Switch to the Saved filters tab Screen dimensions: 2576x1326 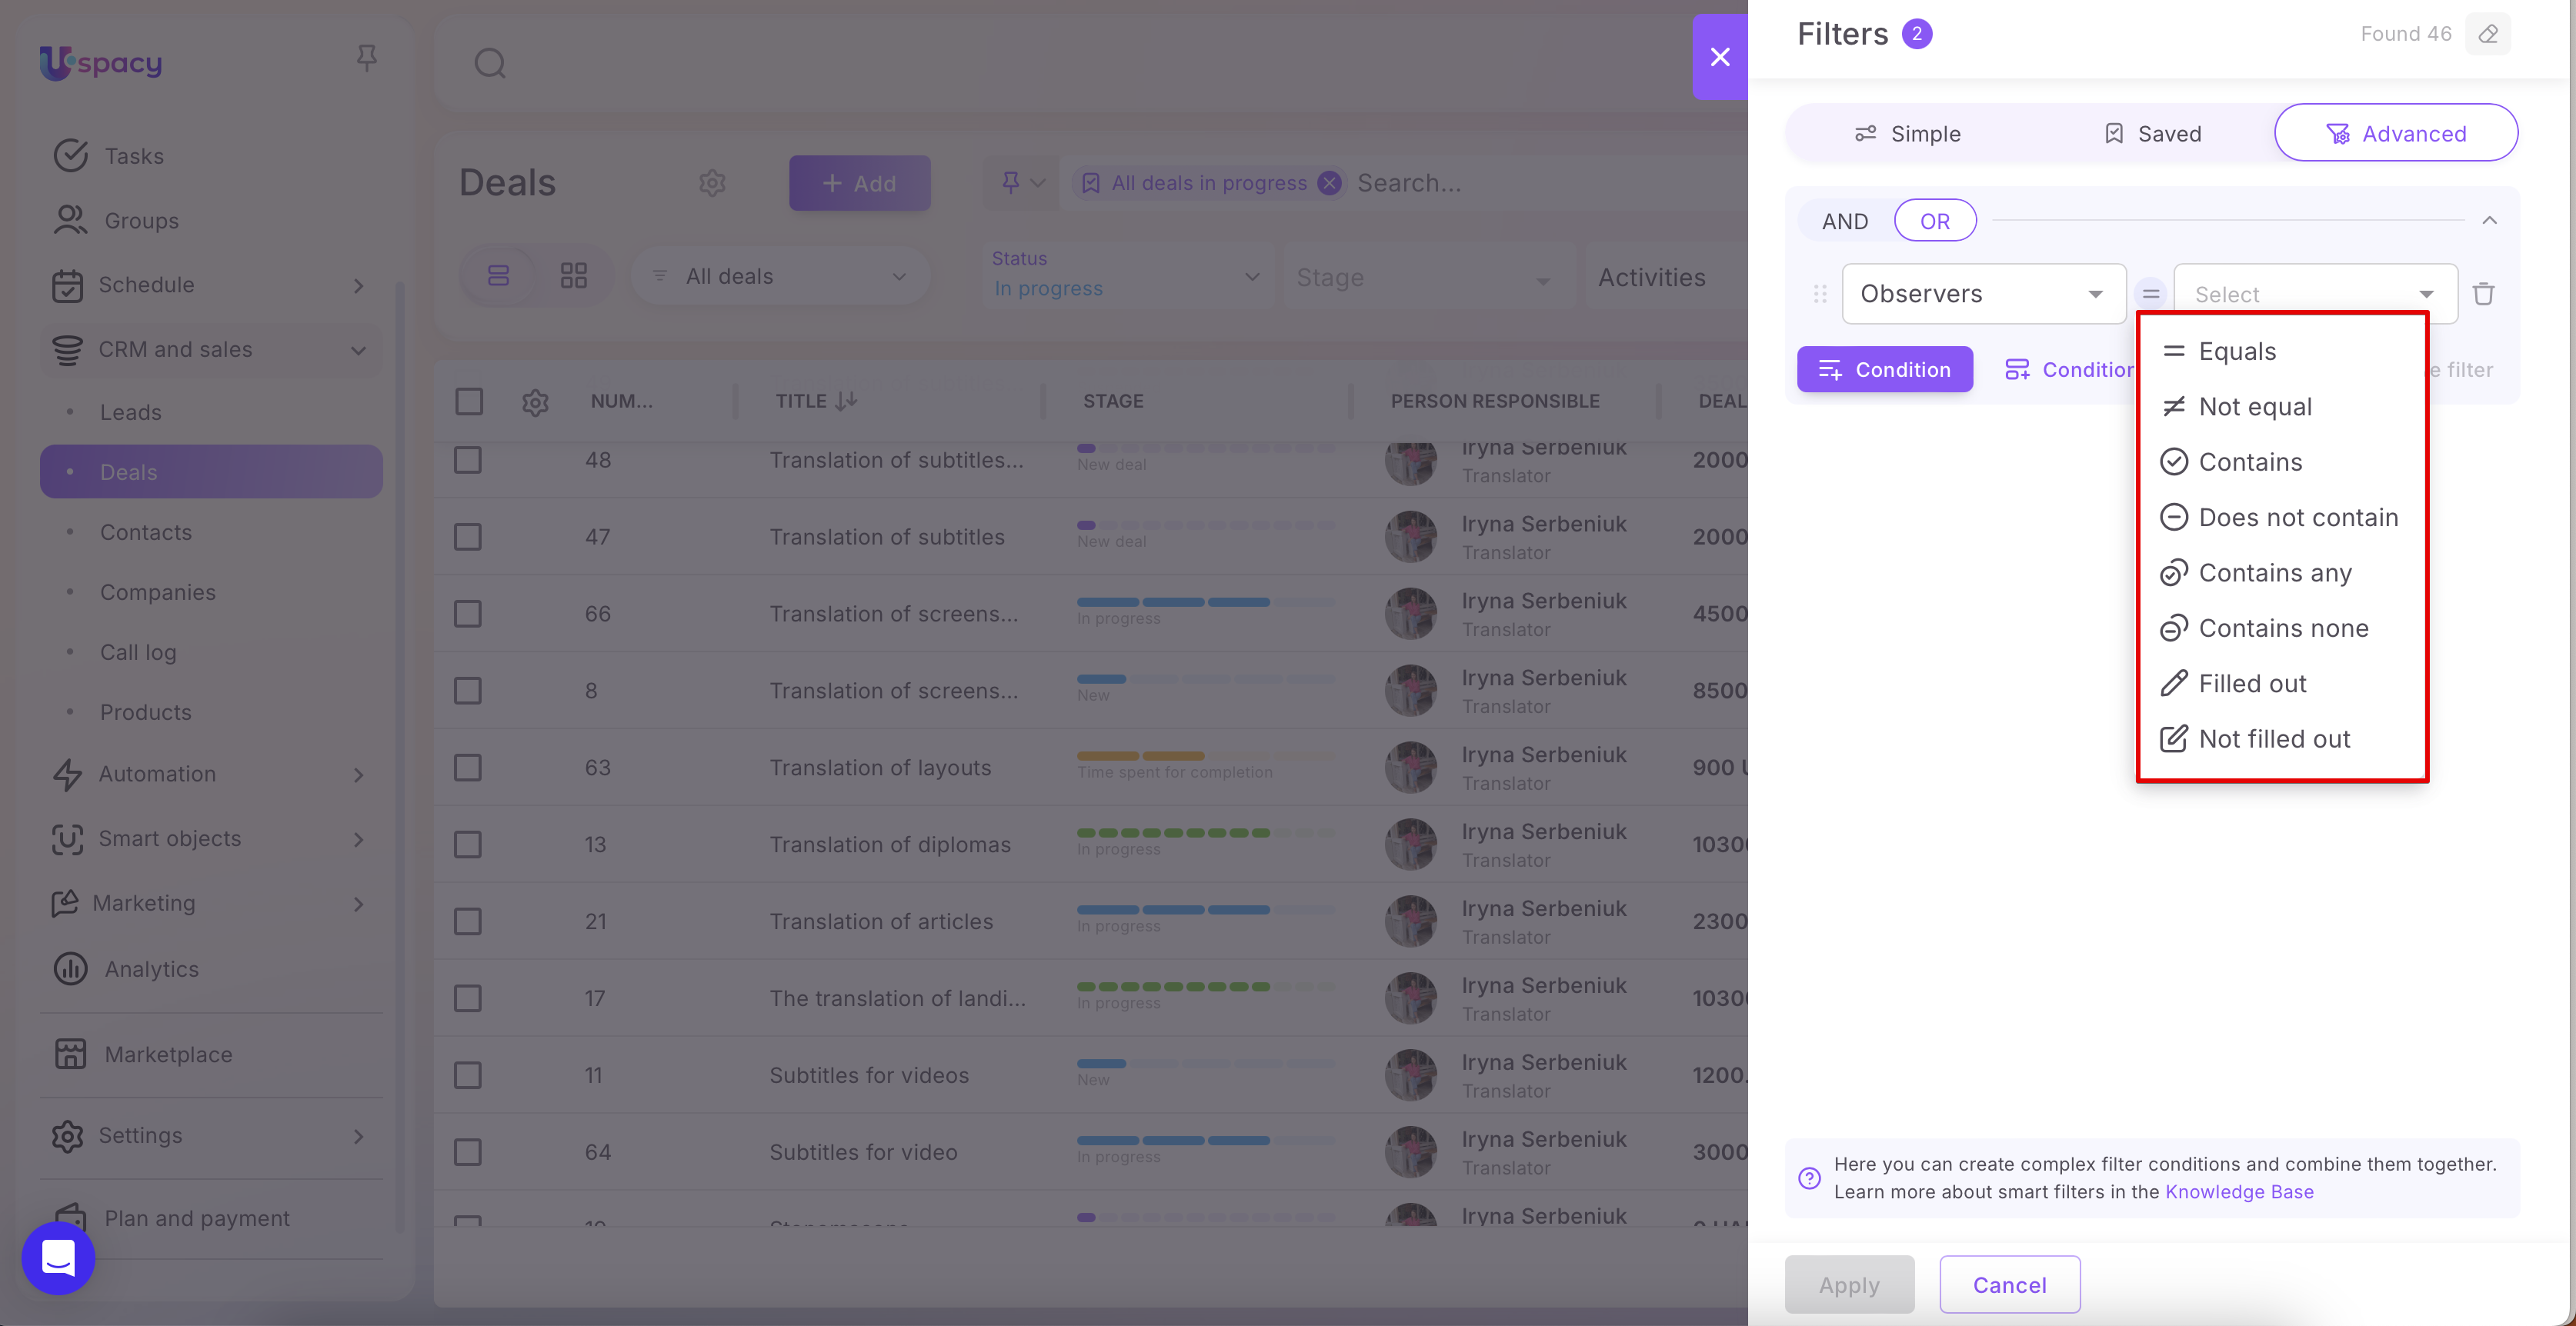pos(2152,134)
